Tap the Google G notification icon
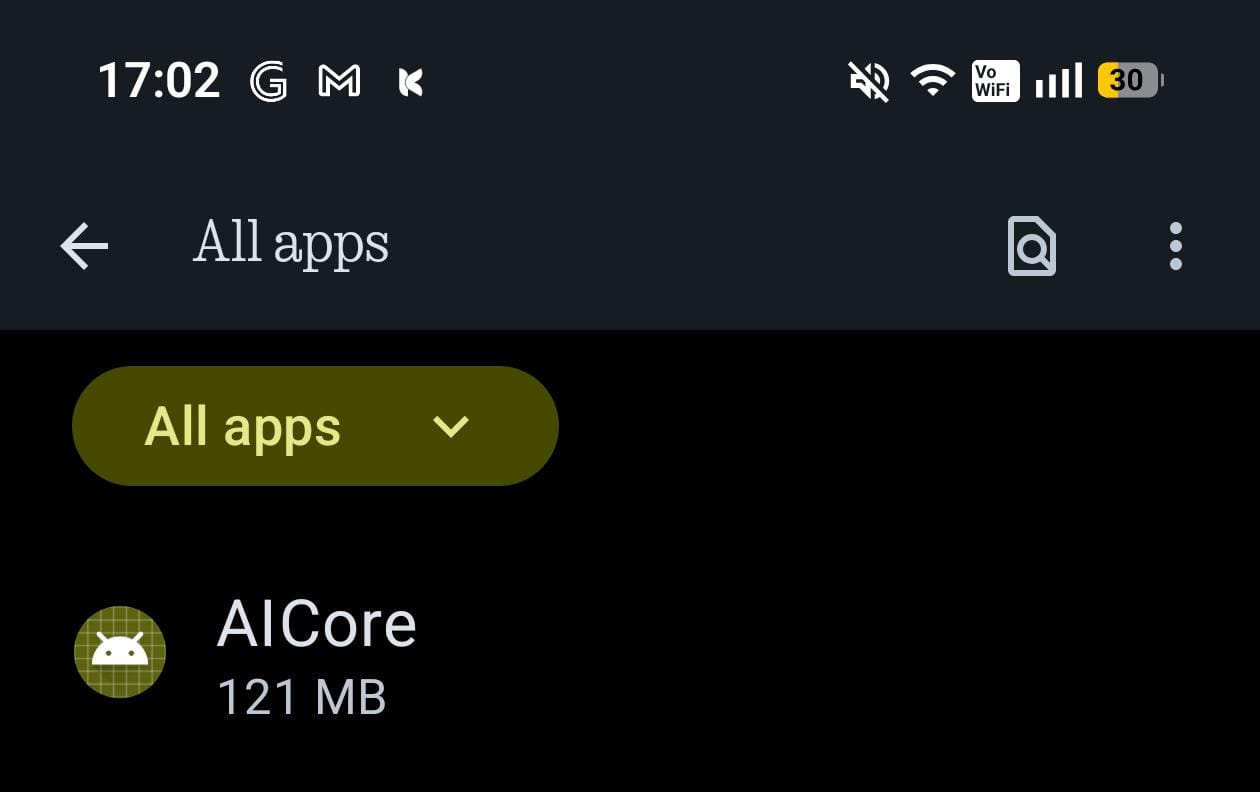Image resolution: width=1260 pixels, height=792 pixels. pyautogui.click(x=268, y=81)
